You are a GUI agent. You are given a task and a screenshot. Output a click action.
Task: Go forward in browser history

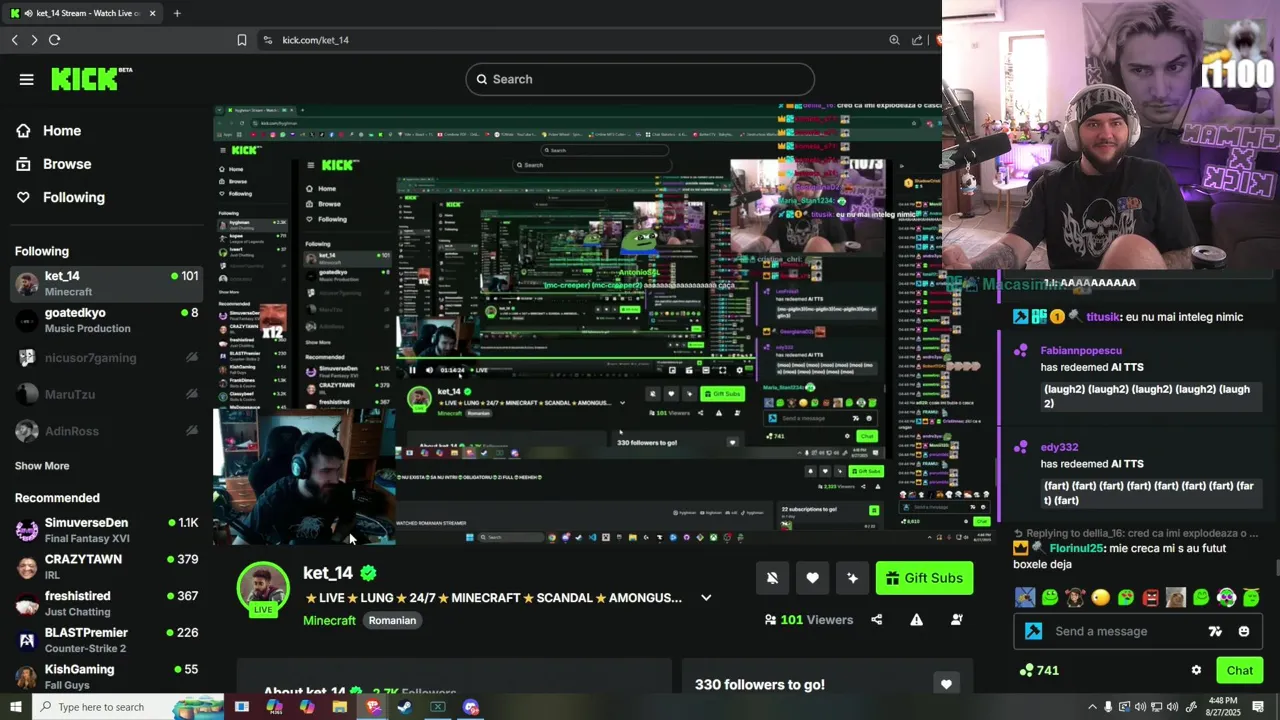pyautogui.click(x=34, y=40)
